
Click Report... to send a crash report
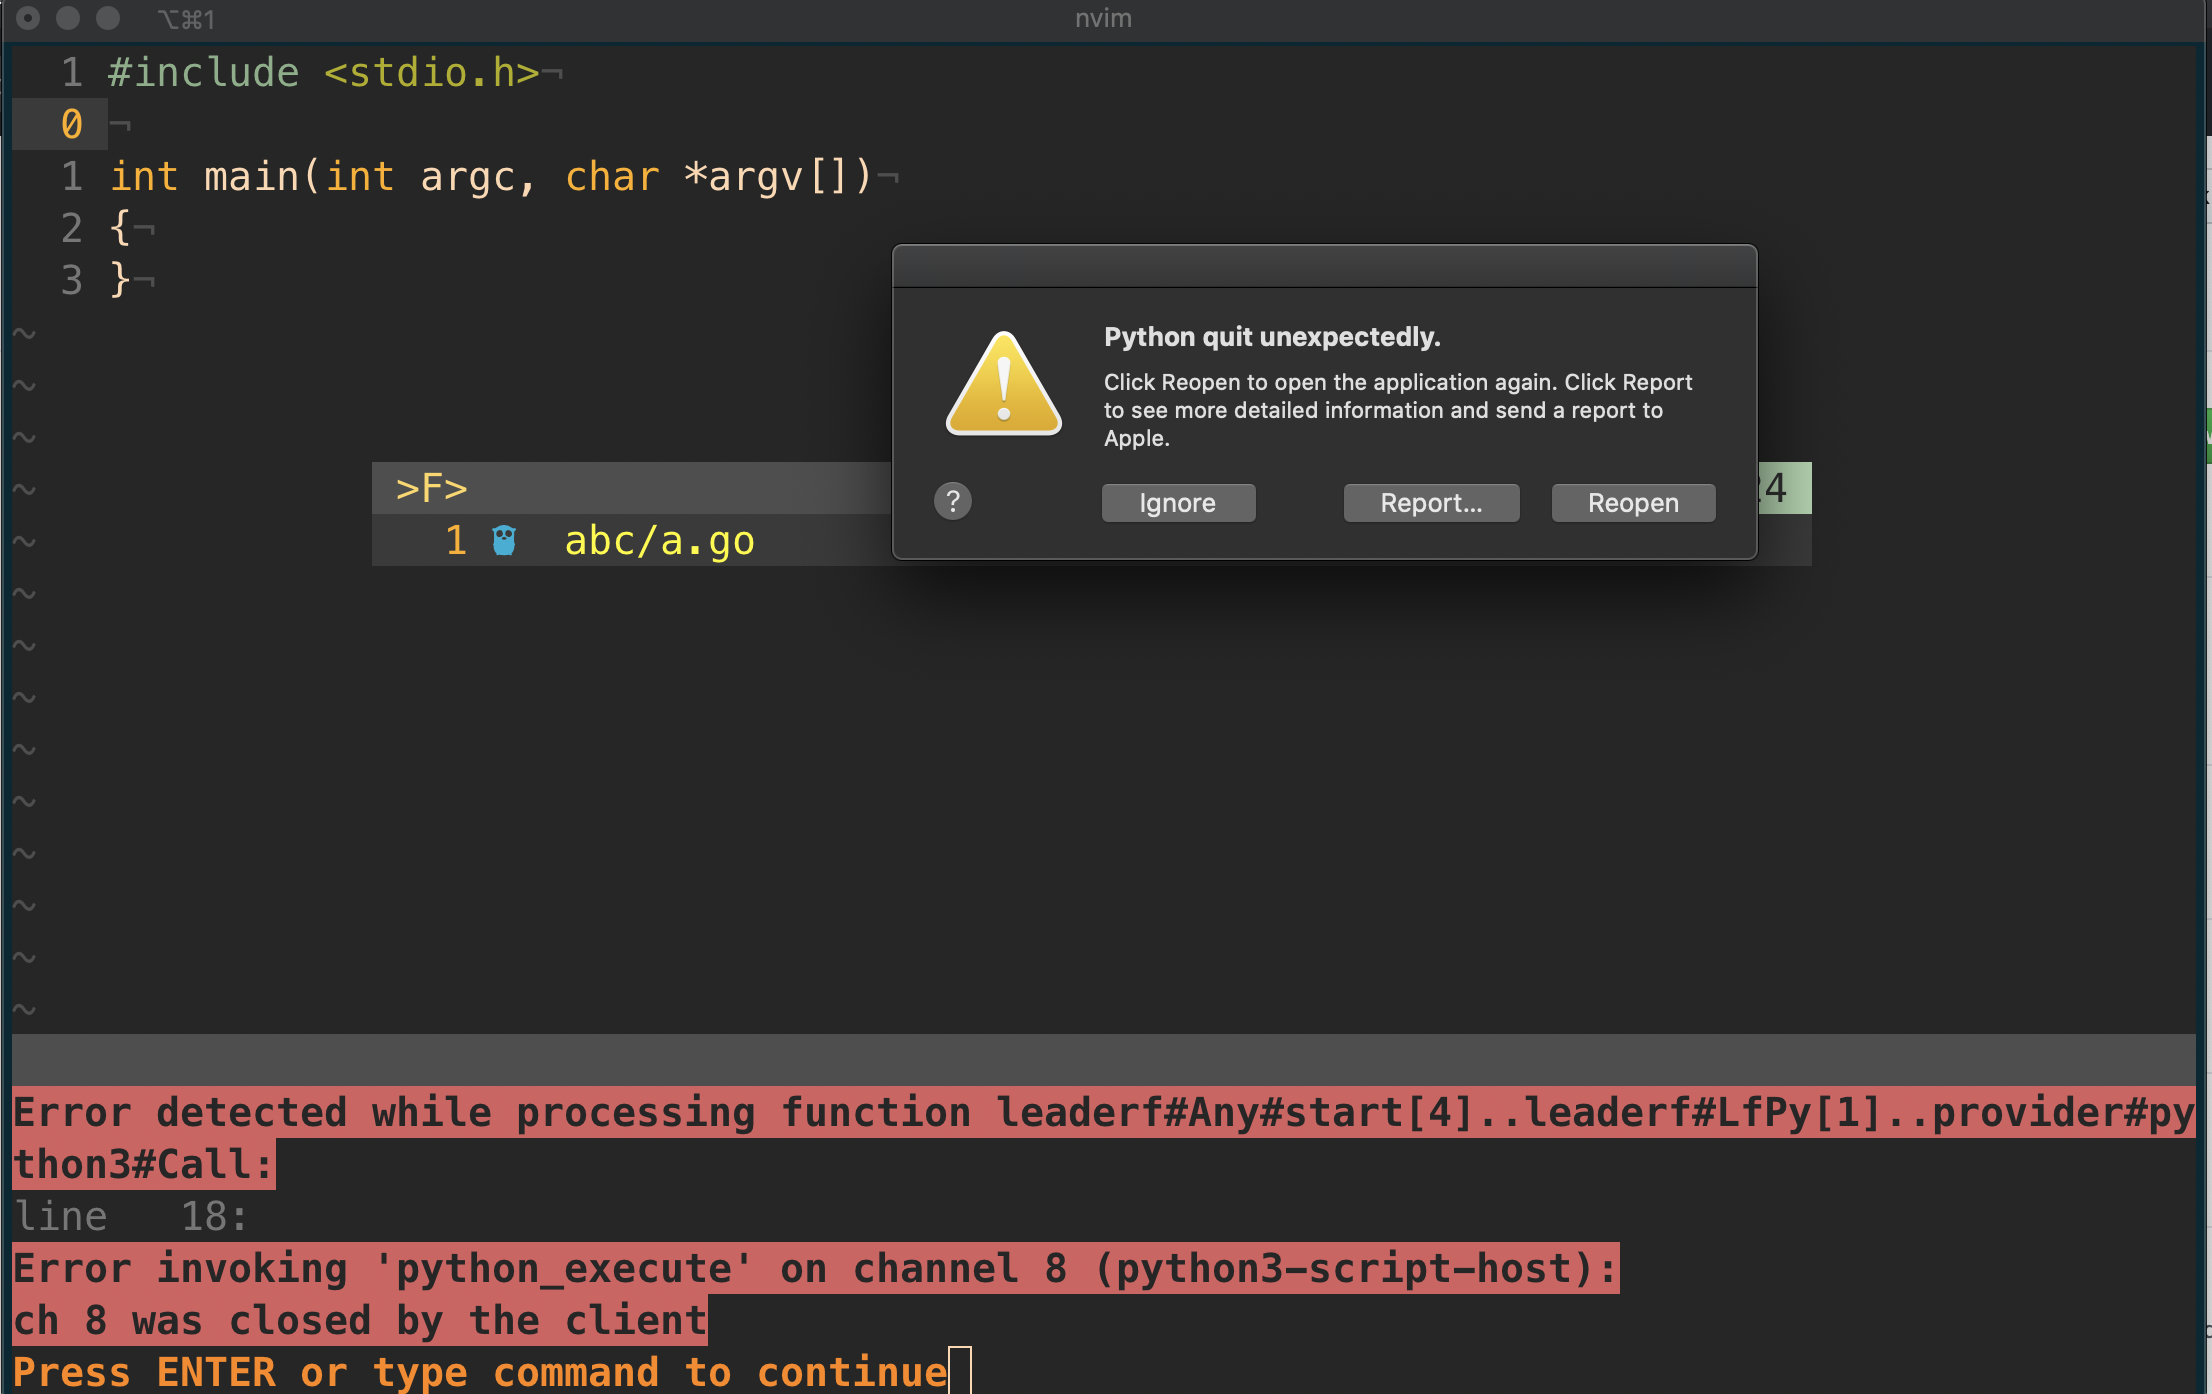[x=1431, y=503]
